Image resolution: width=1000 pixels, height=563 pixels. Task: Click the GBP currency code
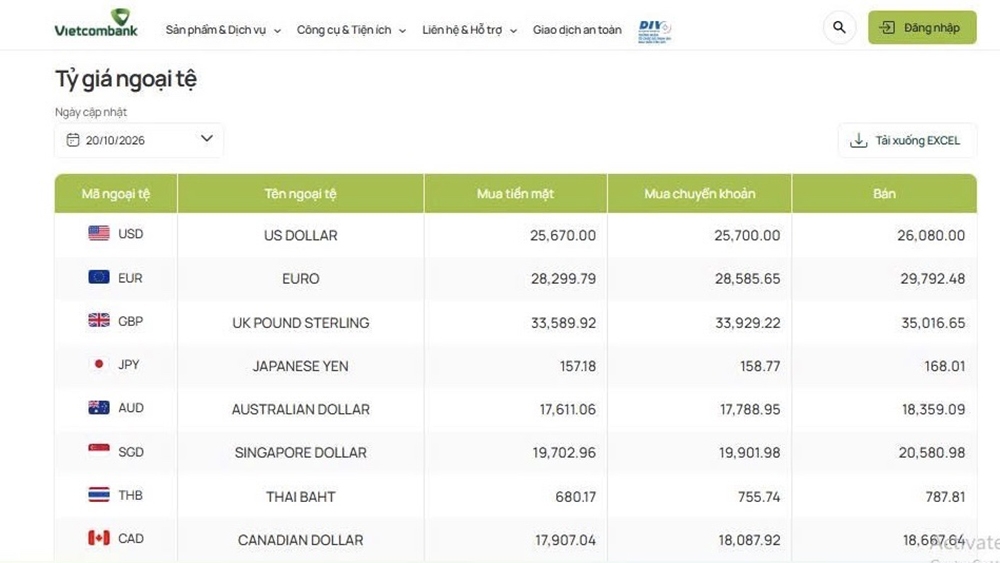pos(131,321)
